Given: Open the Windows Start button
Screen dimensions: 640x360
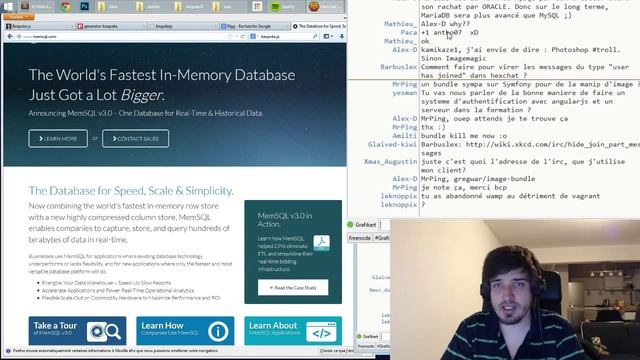Looking at the screenshot, I should [x=8, y=6].
